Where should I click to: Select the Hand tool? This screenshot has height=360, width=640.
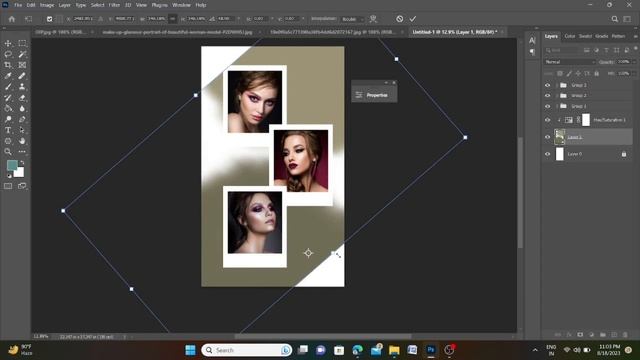(x=22, y=141)
